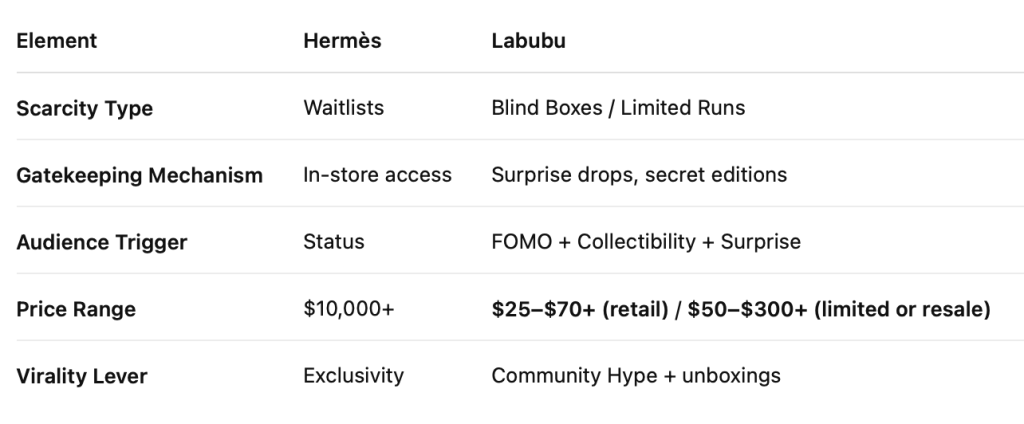Click the Status cell

[x=334, y=242]
